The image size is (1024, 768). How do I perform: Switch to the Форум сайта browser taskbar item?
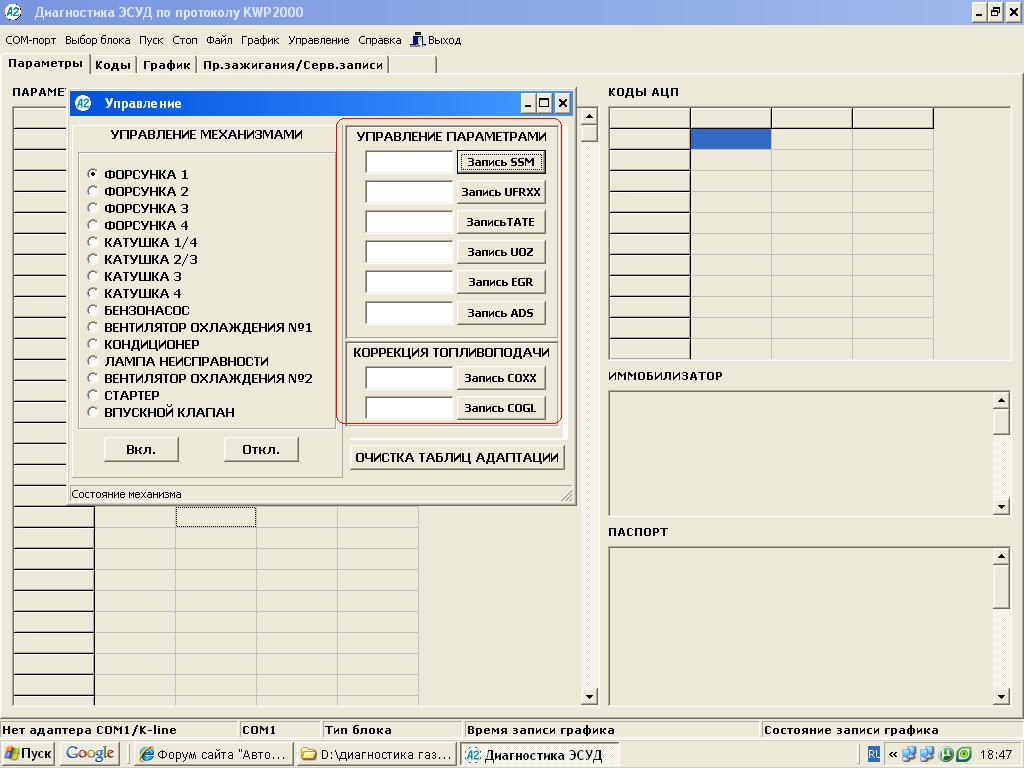click(x=214, y=754)
